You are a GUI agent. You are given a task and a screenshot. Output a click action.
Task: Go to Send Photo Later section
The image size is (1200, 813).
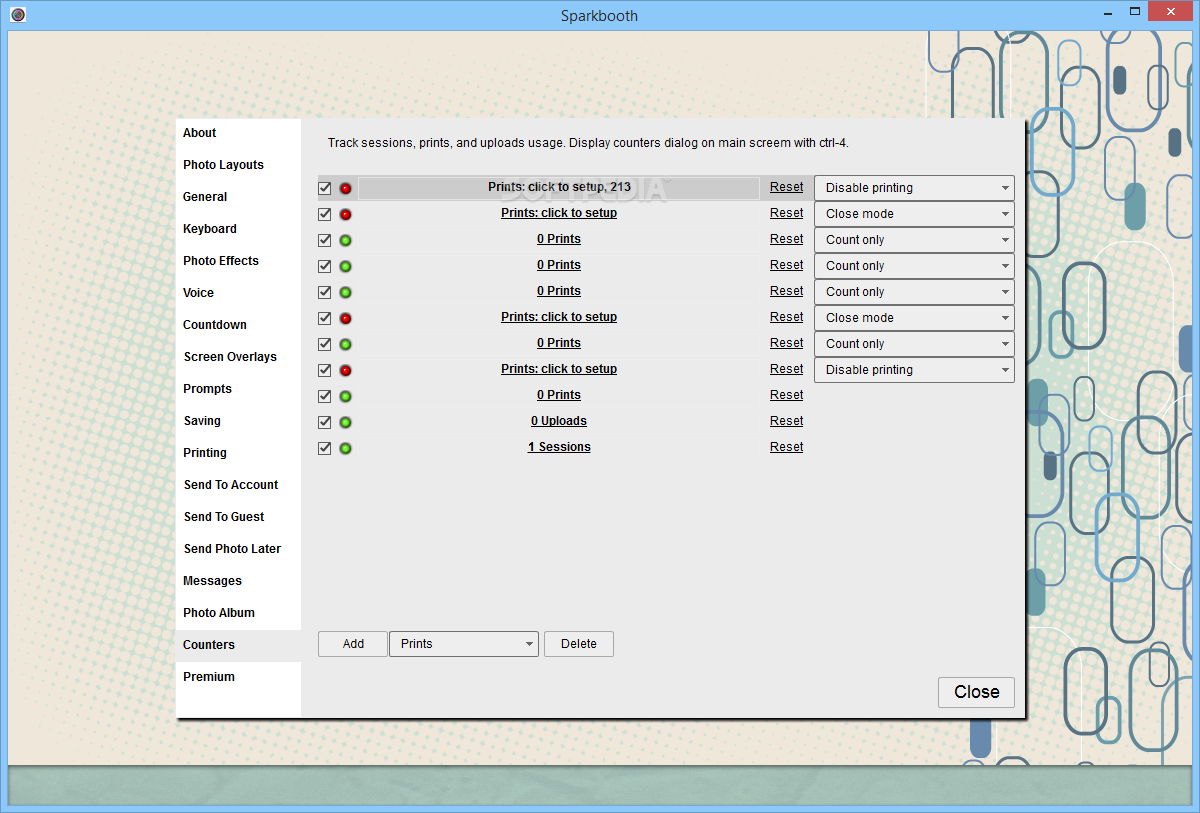tap(238, 549)
